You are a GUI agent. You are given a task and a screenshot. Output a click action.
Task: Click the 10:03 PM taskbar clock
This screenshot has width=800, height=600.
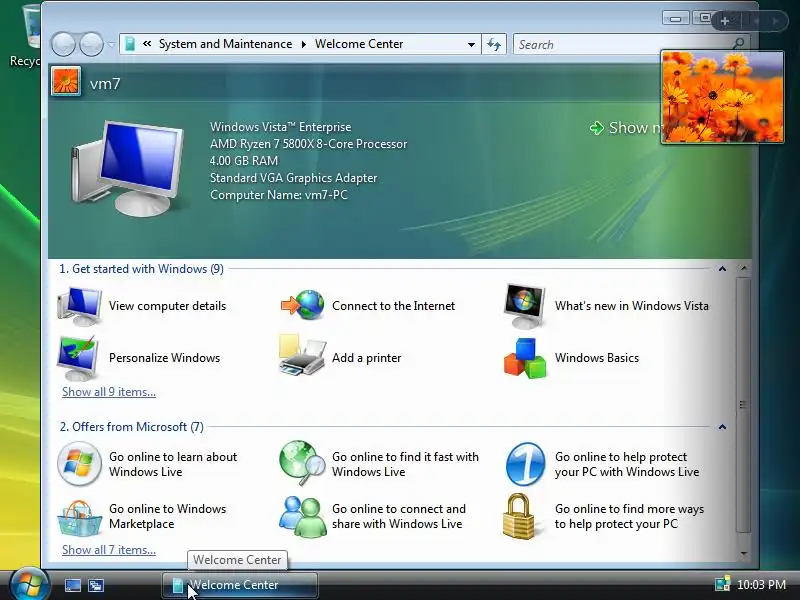tap(761, 585)
